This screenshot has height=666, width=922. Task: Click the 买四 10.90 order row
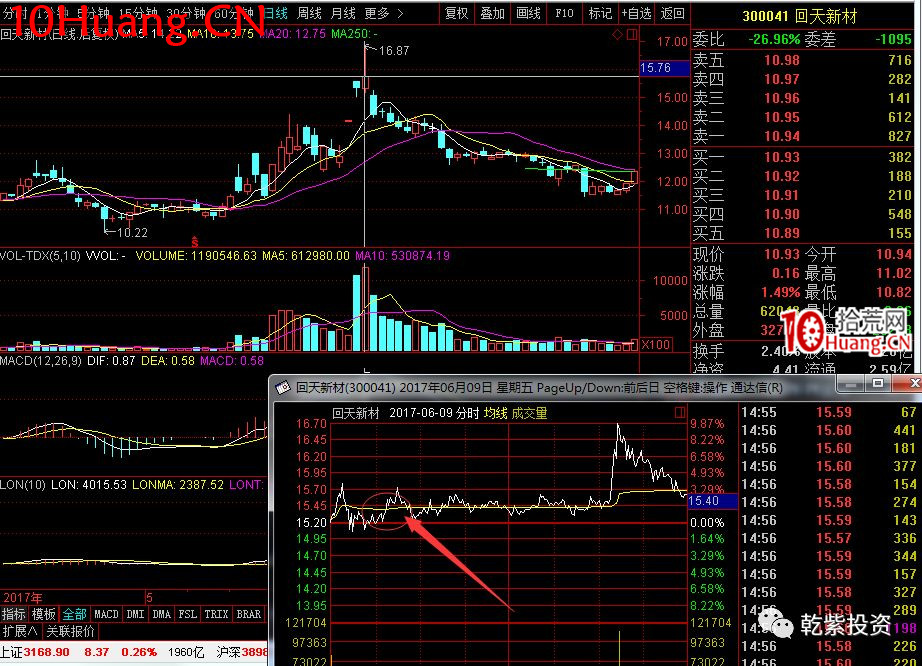pyautogui.click(x=802, y=214)
